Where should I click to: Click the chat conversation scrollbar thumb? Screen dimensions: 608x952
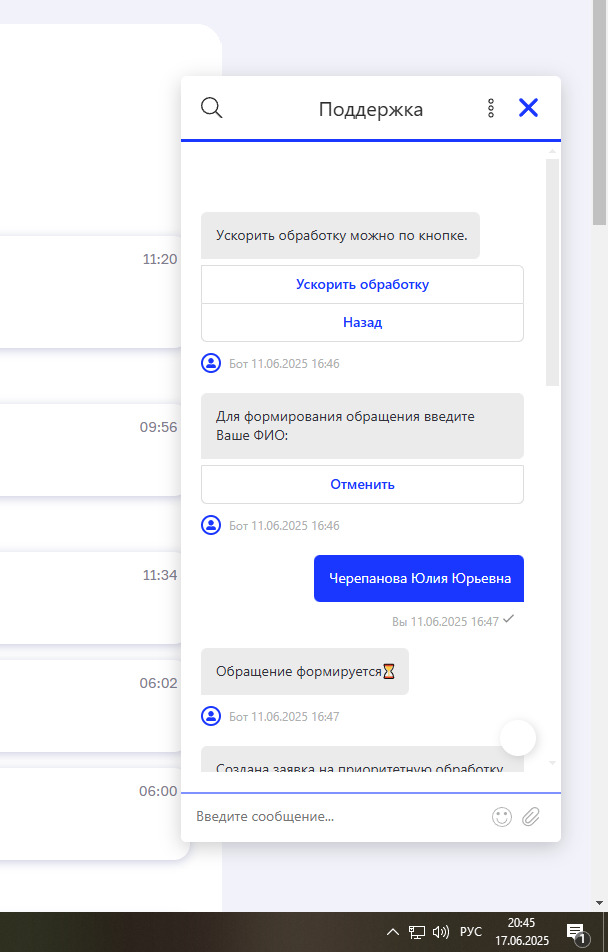pos(553,270)
